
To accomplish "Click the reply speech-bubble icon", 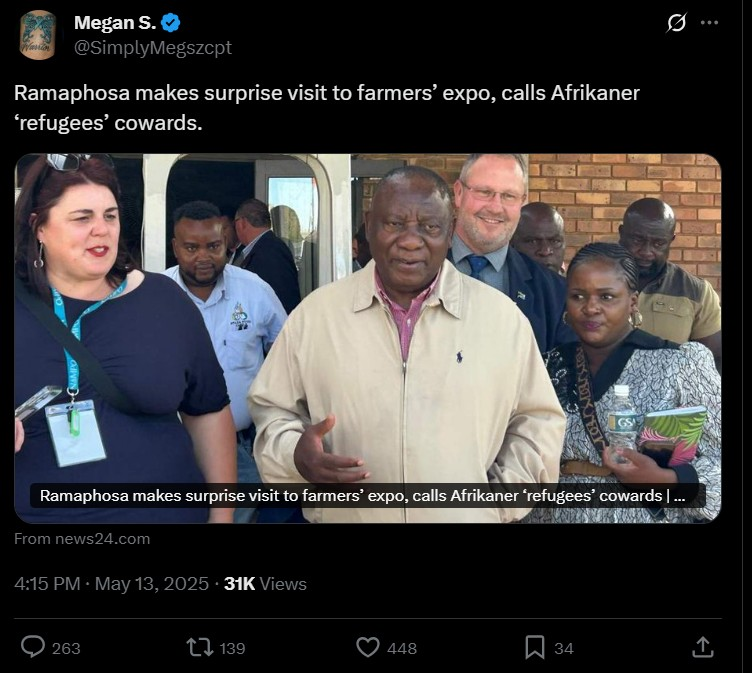I will coord(33,648).
